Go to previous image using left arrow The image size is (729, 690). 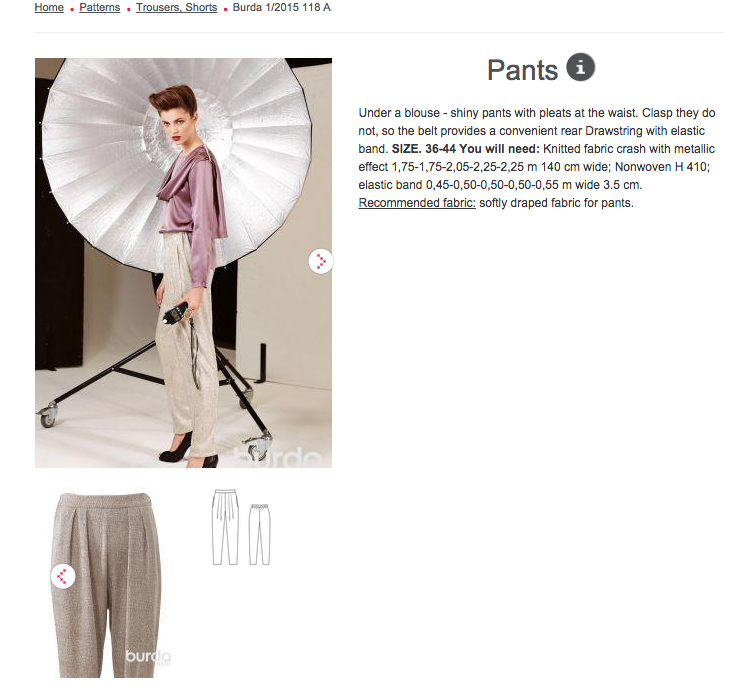[x=63, y=576]
